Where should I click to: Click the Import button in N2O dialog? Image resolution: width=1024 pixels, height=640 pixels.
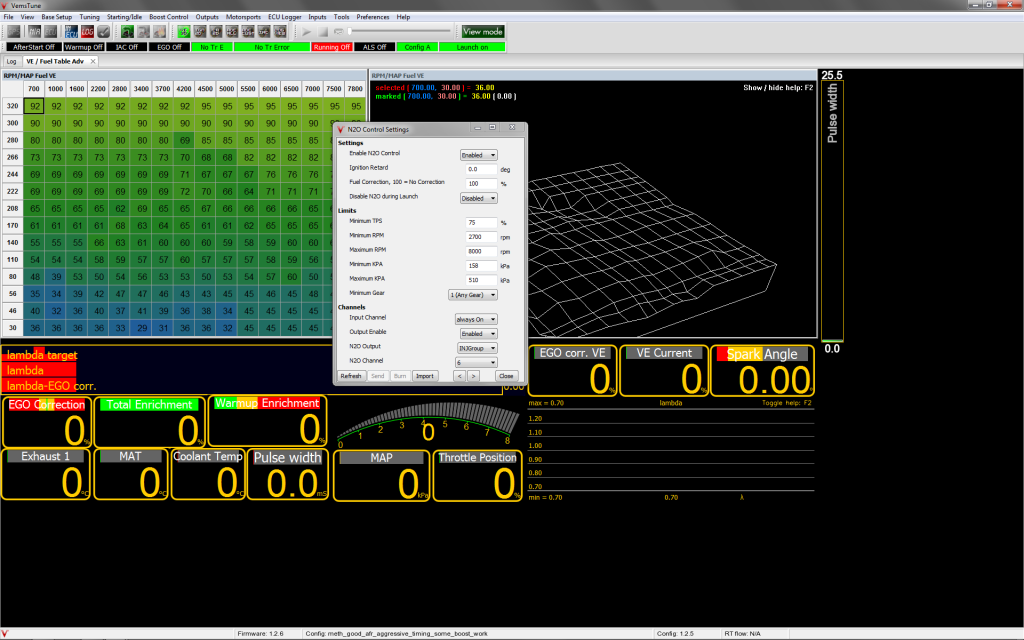[424, 376]
